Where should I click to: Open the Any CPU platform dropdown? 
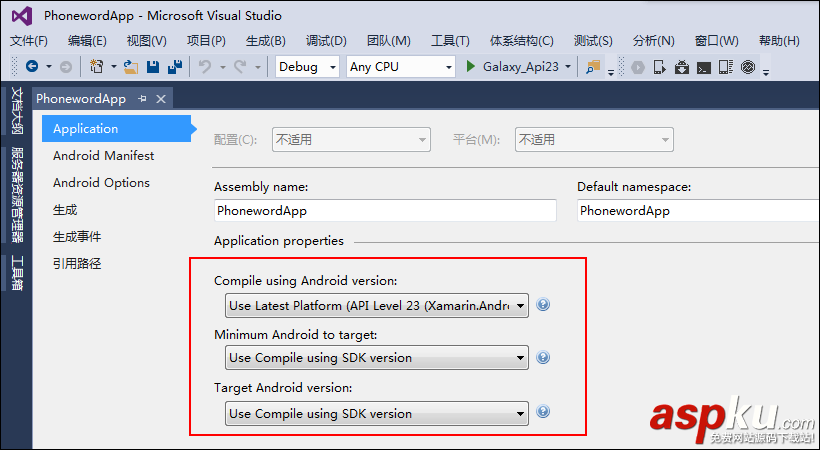(x=399, y=67)
